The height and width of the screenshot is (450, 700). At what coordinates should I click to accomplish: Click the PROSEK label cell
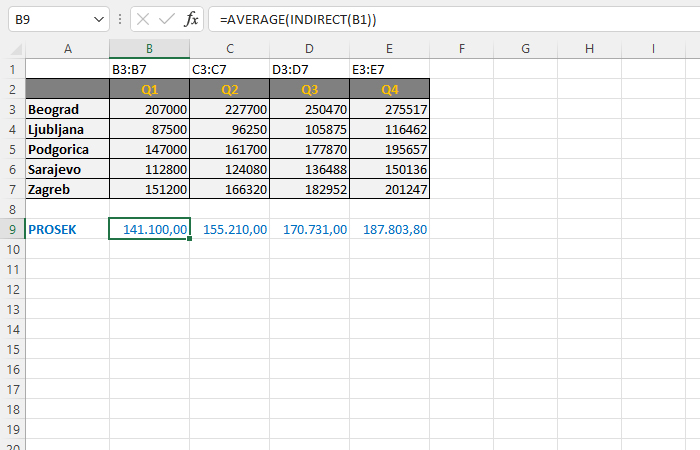click(67, 229)
